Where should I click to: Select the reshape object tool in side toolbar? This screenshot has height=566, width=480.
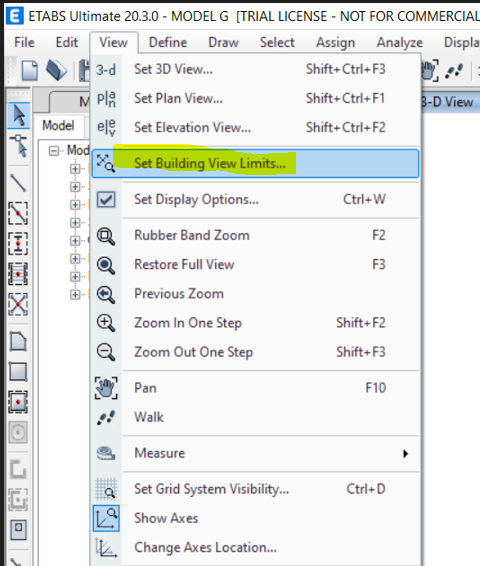[18, 145]
